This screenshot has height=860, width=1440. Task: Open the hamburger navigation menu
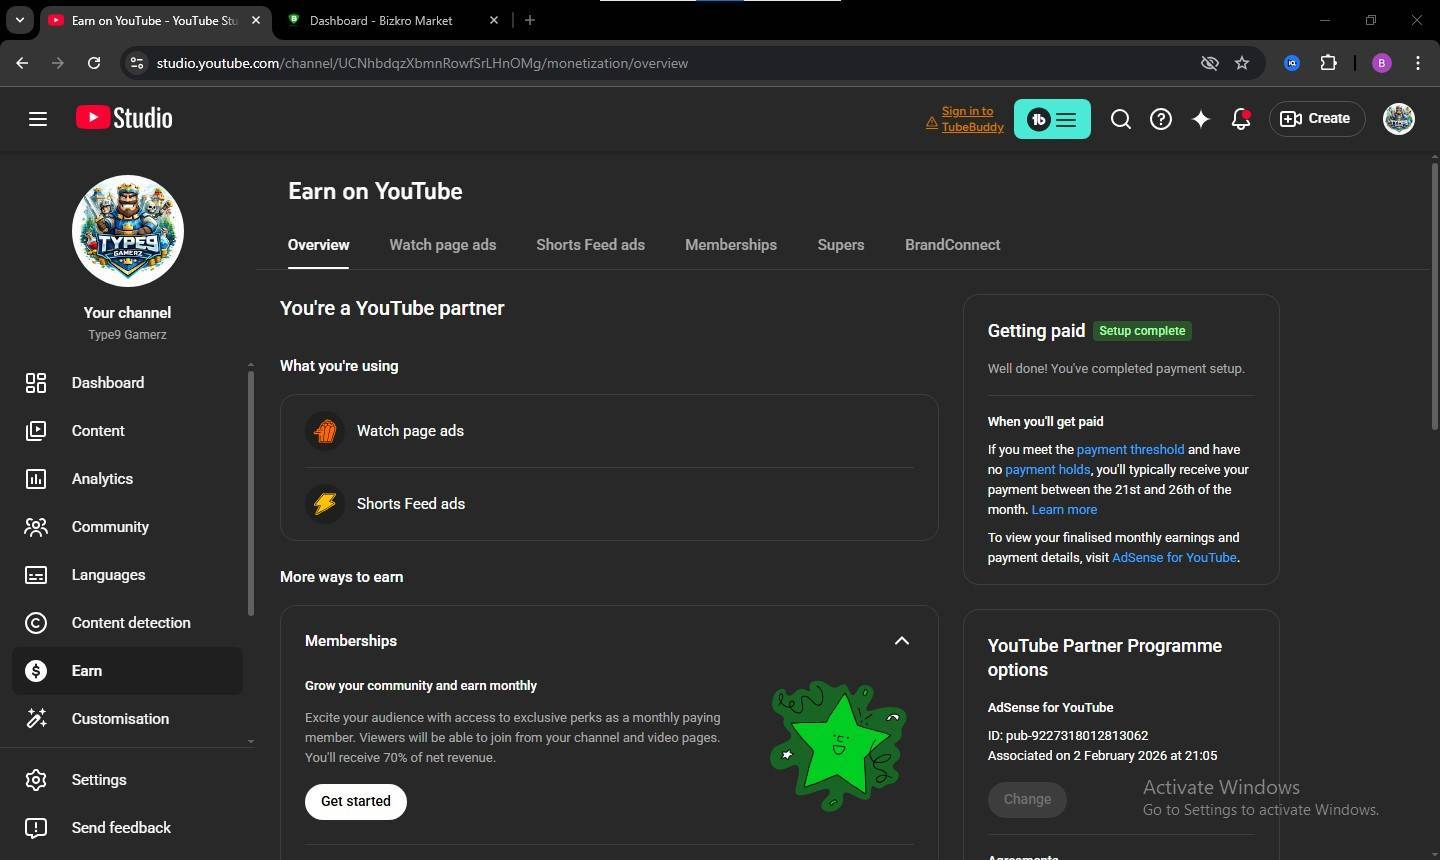[x=38, y=119]
